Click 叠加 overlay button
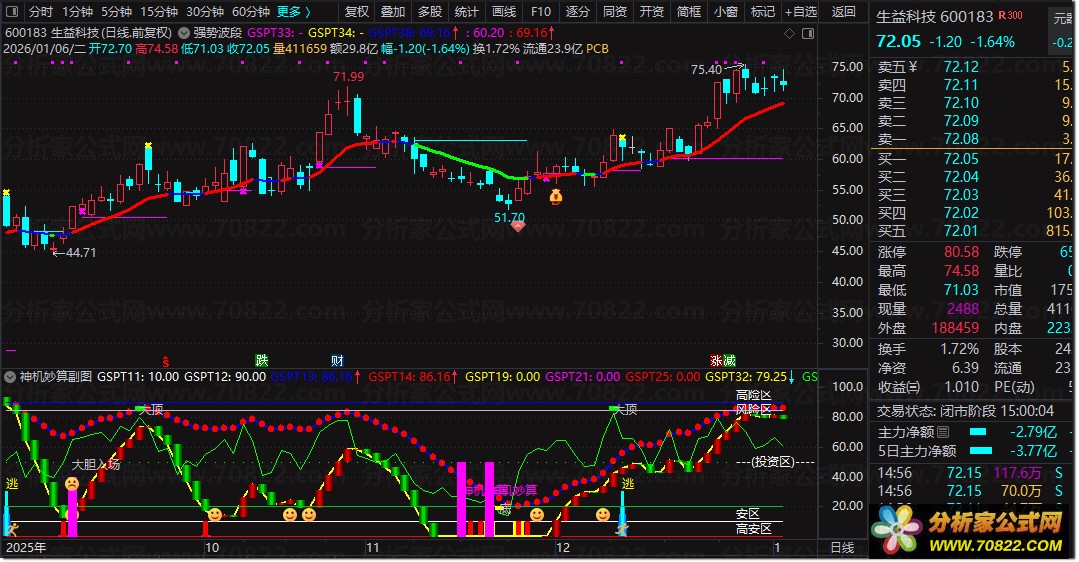1079x562 pixels. click(393, 12)
